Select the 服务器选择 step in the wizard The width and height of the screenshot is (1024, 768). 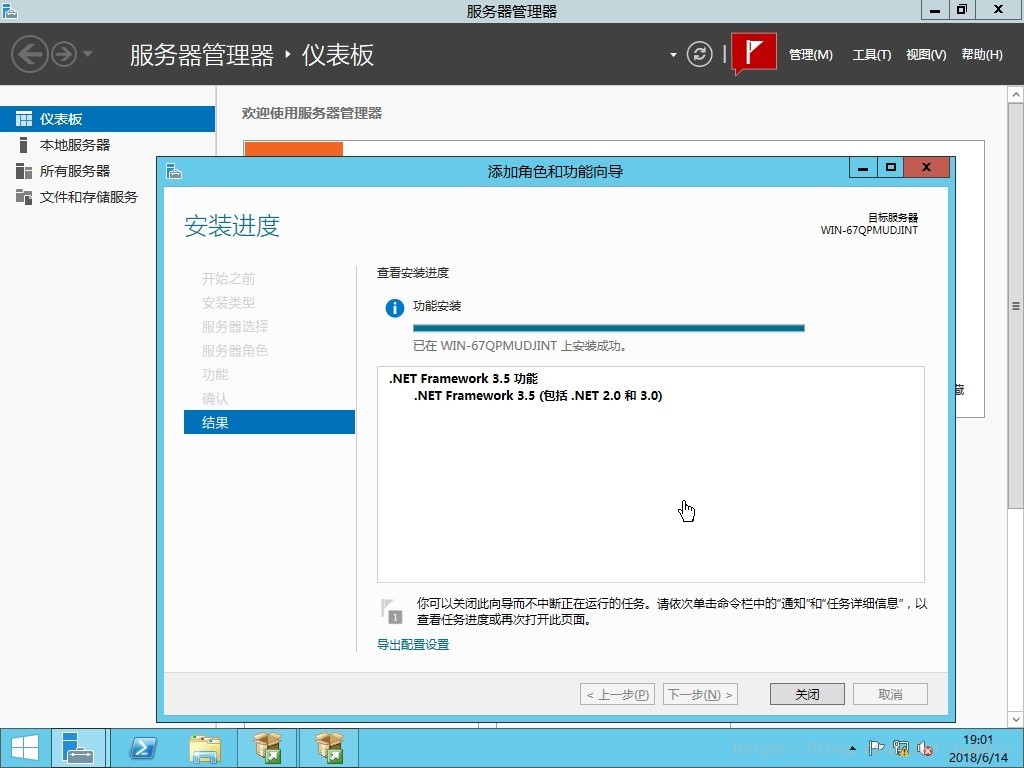234,327
